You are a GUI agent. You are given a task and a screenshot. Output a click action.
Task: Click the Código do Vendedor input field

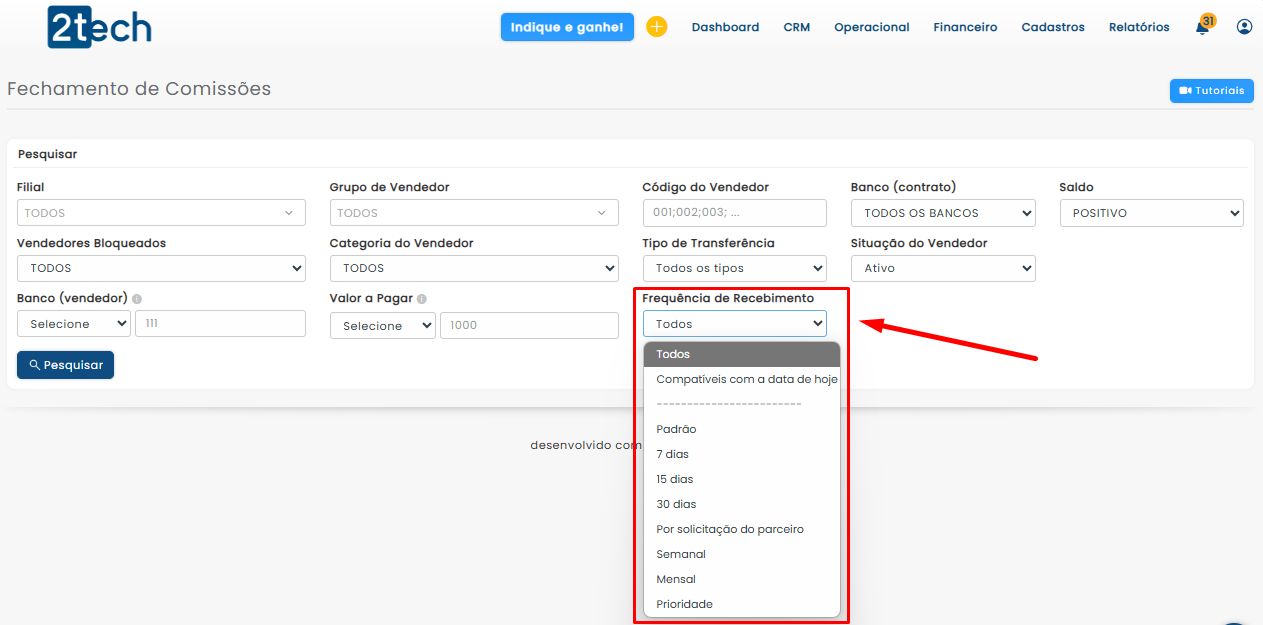[734, 213]
